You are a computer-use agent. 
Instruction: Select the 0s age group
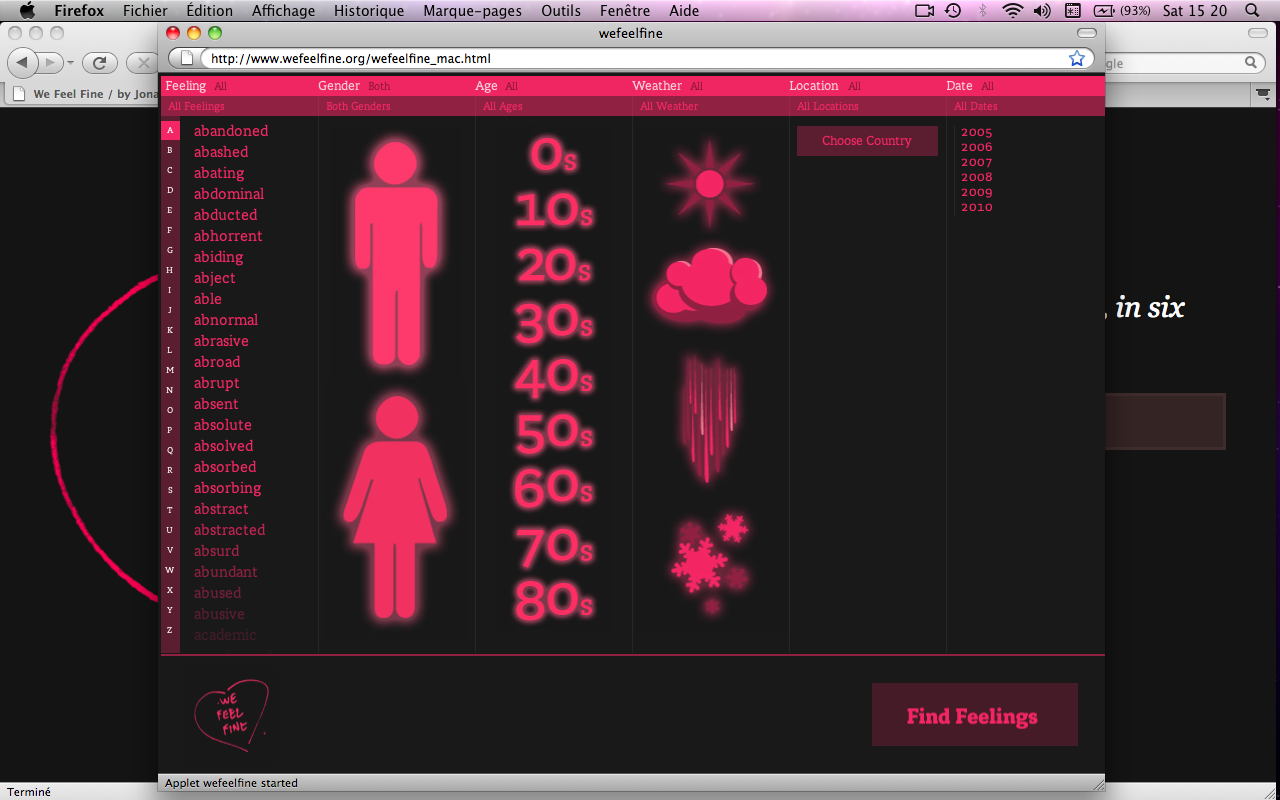click(554, 155)
